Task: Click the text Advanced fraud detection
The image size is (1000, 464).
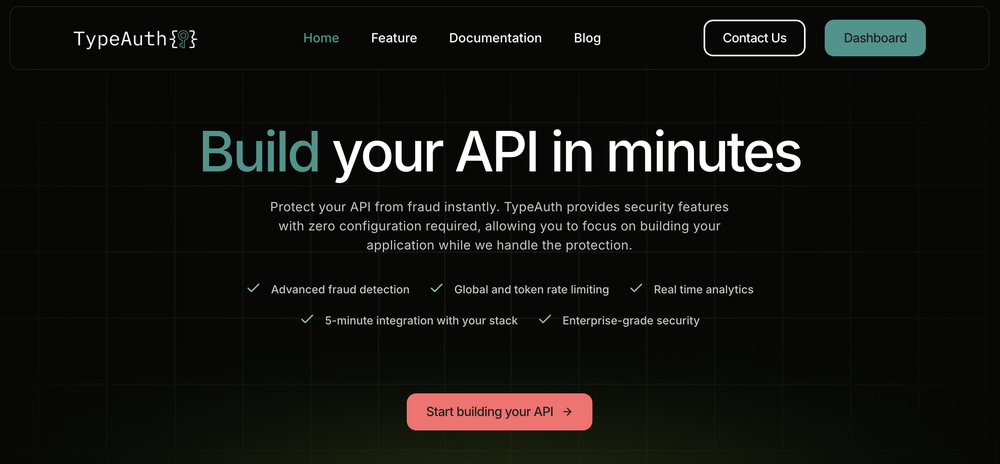Action: pos(340,289)
